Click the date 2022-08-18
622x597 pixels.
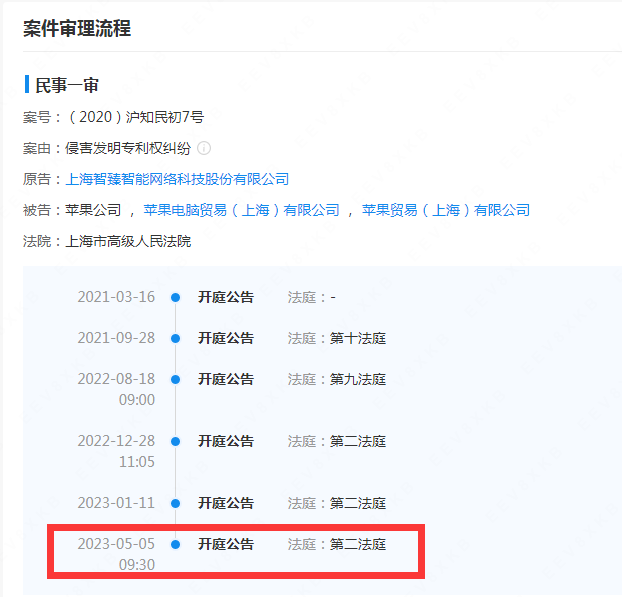[x=116, y=379]
